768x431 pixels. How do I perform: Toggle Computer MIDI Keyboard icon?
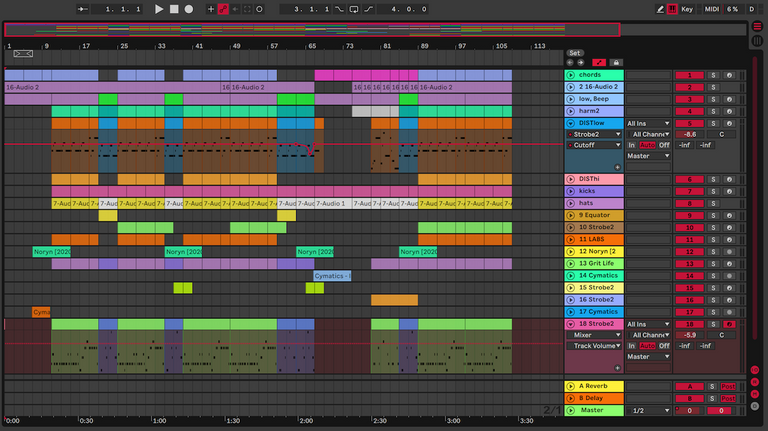pyautogui.click(x=672, y=9)
